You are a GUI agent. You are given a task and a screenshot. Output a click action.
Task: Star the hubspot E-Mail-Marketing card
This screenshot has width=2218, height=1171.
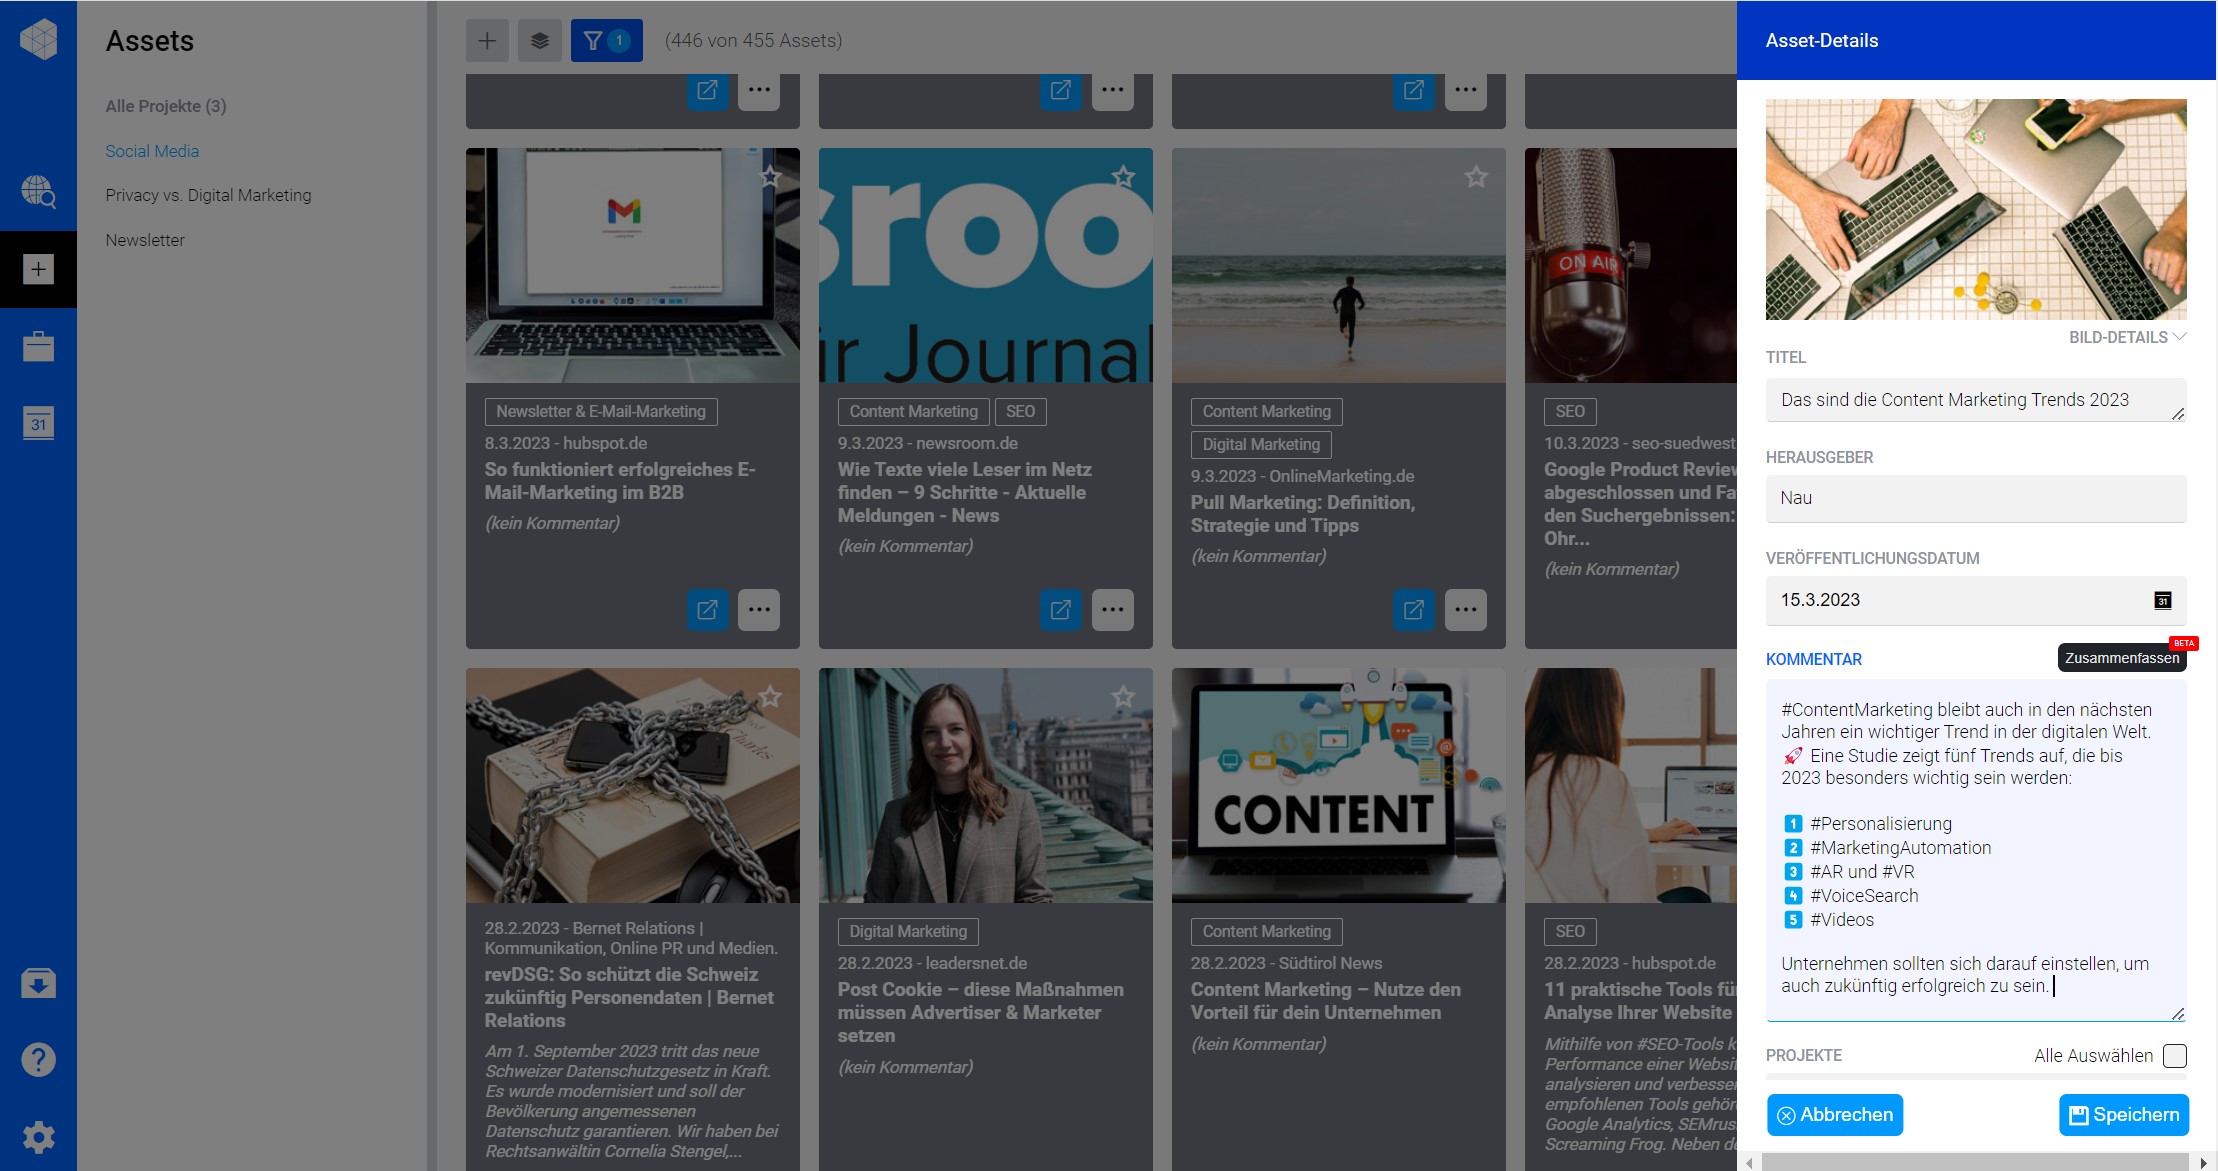(771, 177)
